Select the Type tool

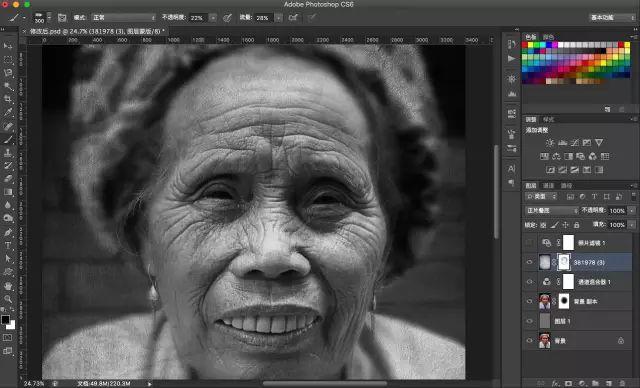click(8, 246)
